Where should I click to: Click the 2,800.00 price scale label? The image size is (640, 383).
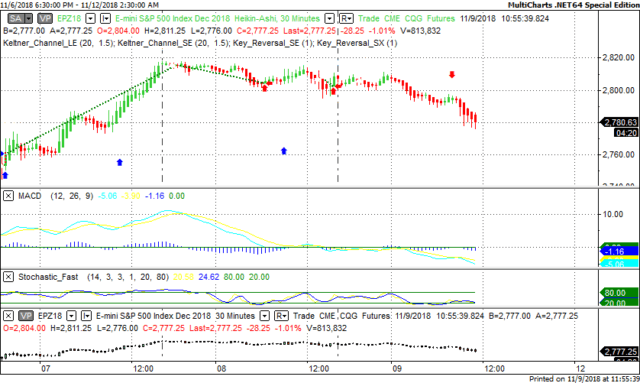point(618,90)
